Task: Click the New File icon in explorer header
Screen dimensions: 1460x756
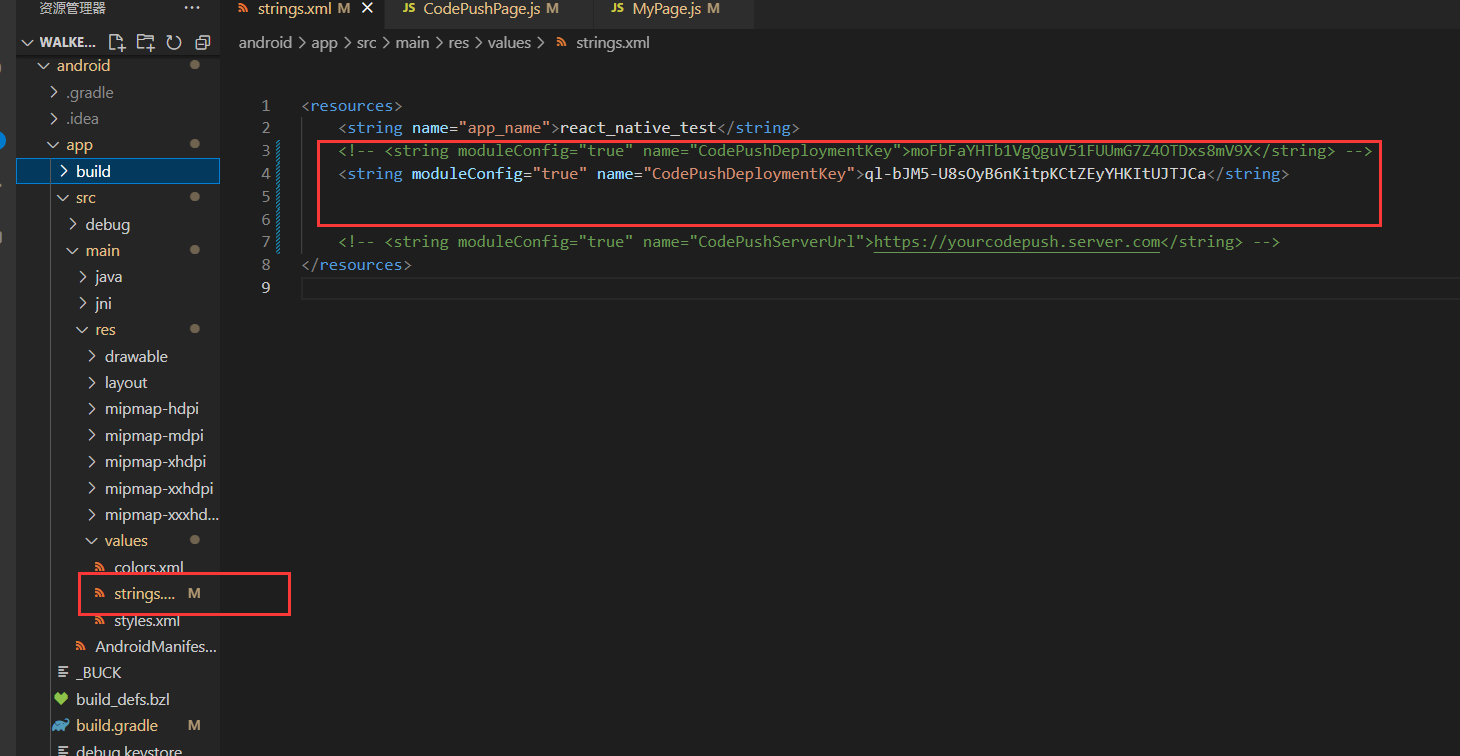Action: 117,42
